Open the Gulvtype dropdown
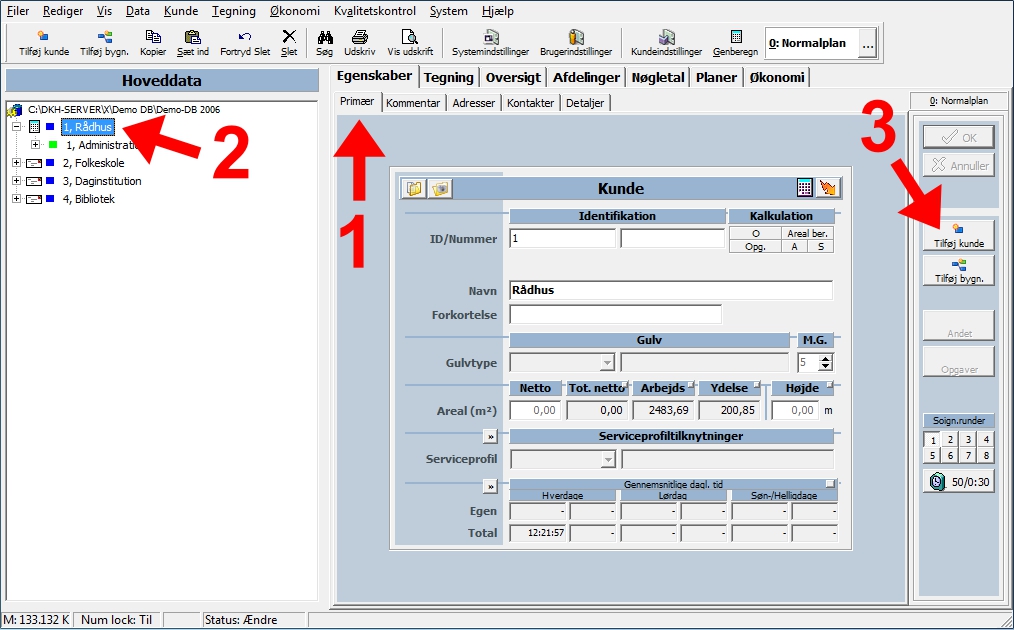The image size is (1014, 630). pos(607,363)
